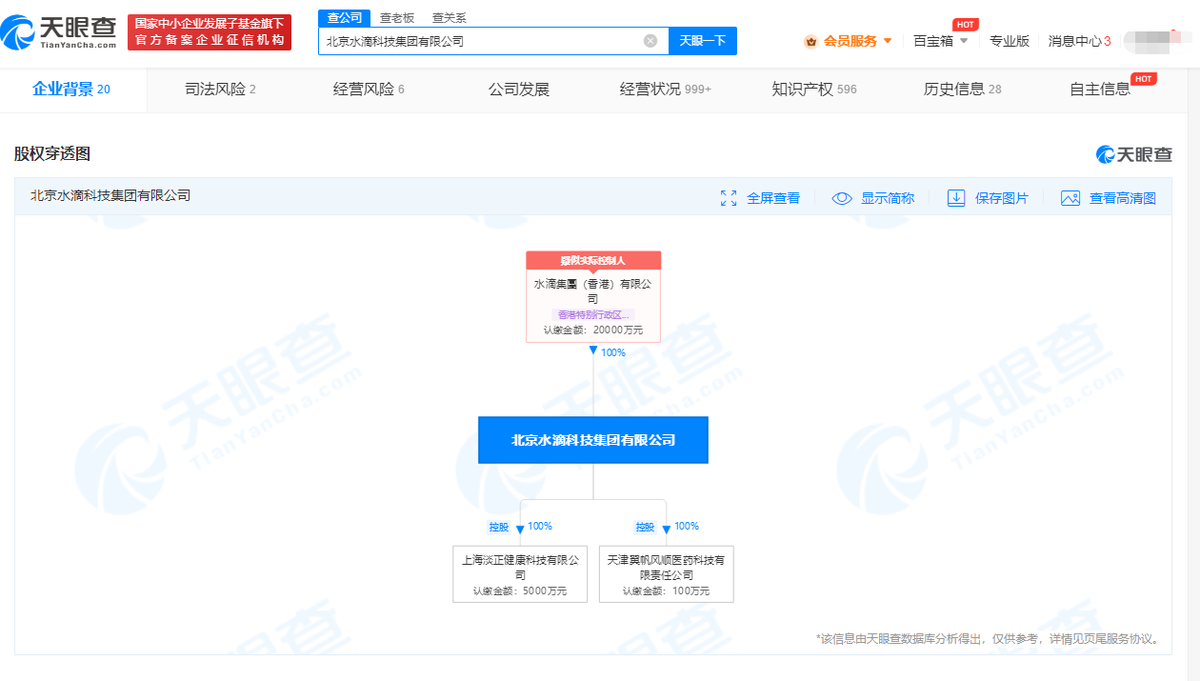This screenshot has height=681, width=1200.
Task: Click the 会员服务 crown icon
Action: point(811,41)
